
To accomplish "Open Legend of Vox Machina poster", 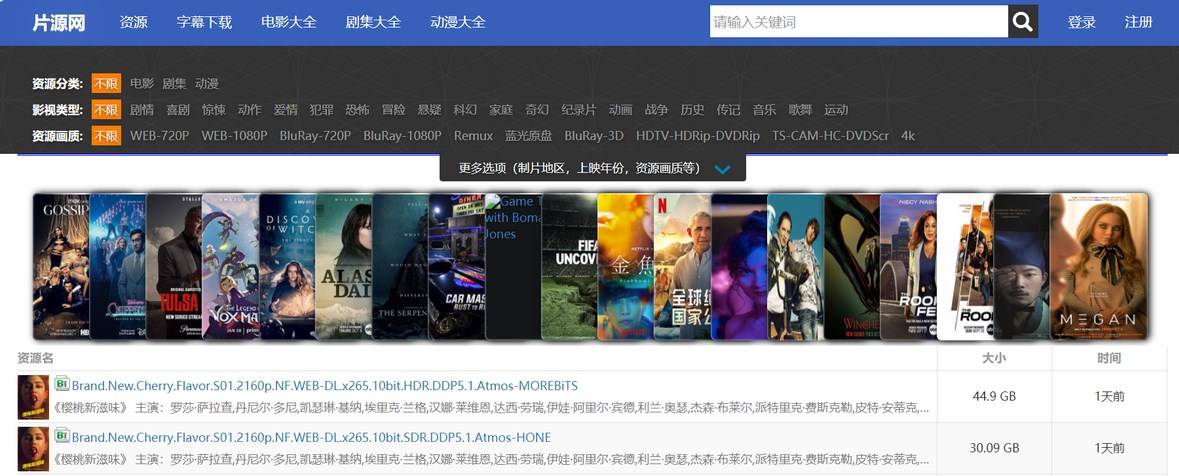I will tap(231, 266).
